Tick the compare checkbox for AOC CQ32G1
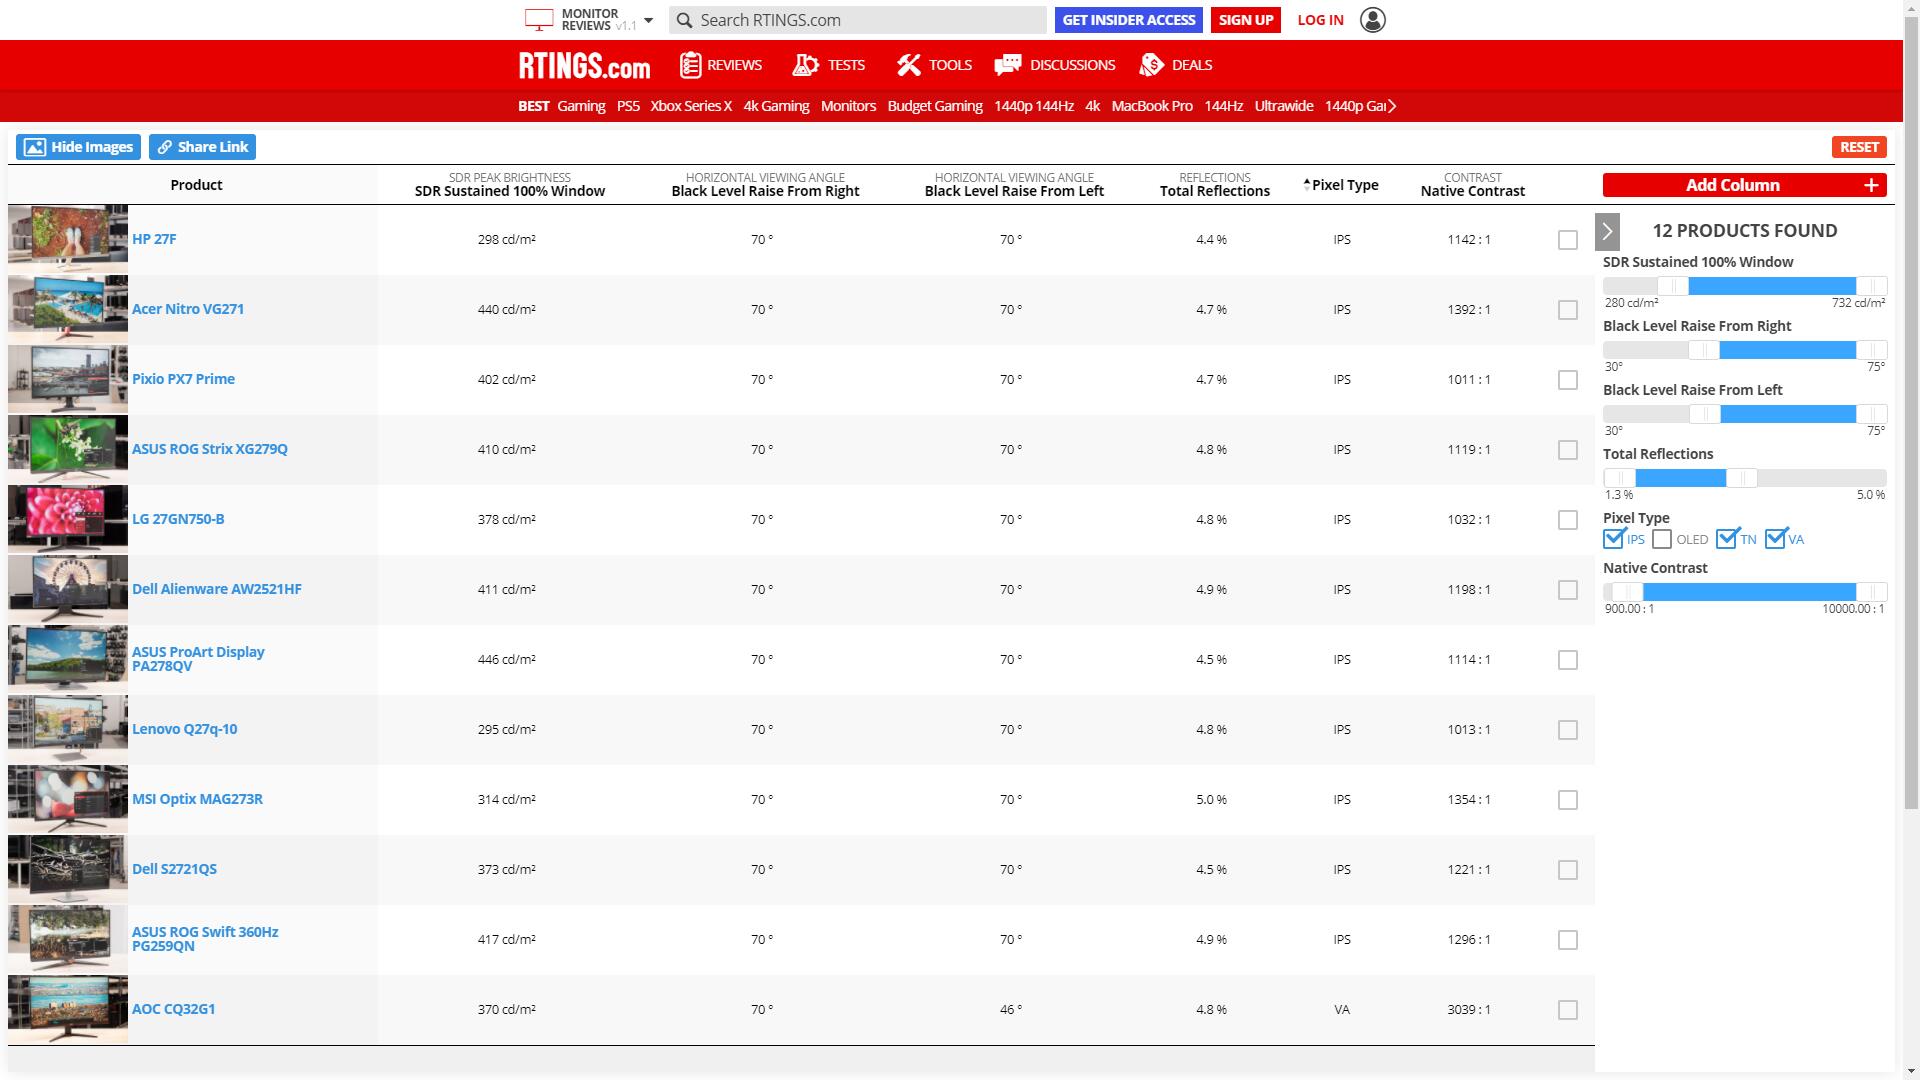This screenshot has height=1080, width=1920. tap(1567, 1010)
